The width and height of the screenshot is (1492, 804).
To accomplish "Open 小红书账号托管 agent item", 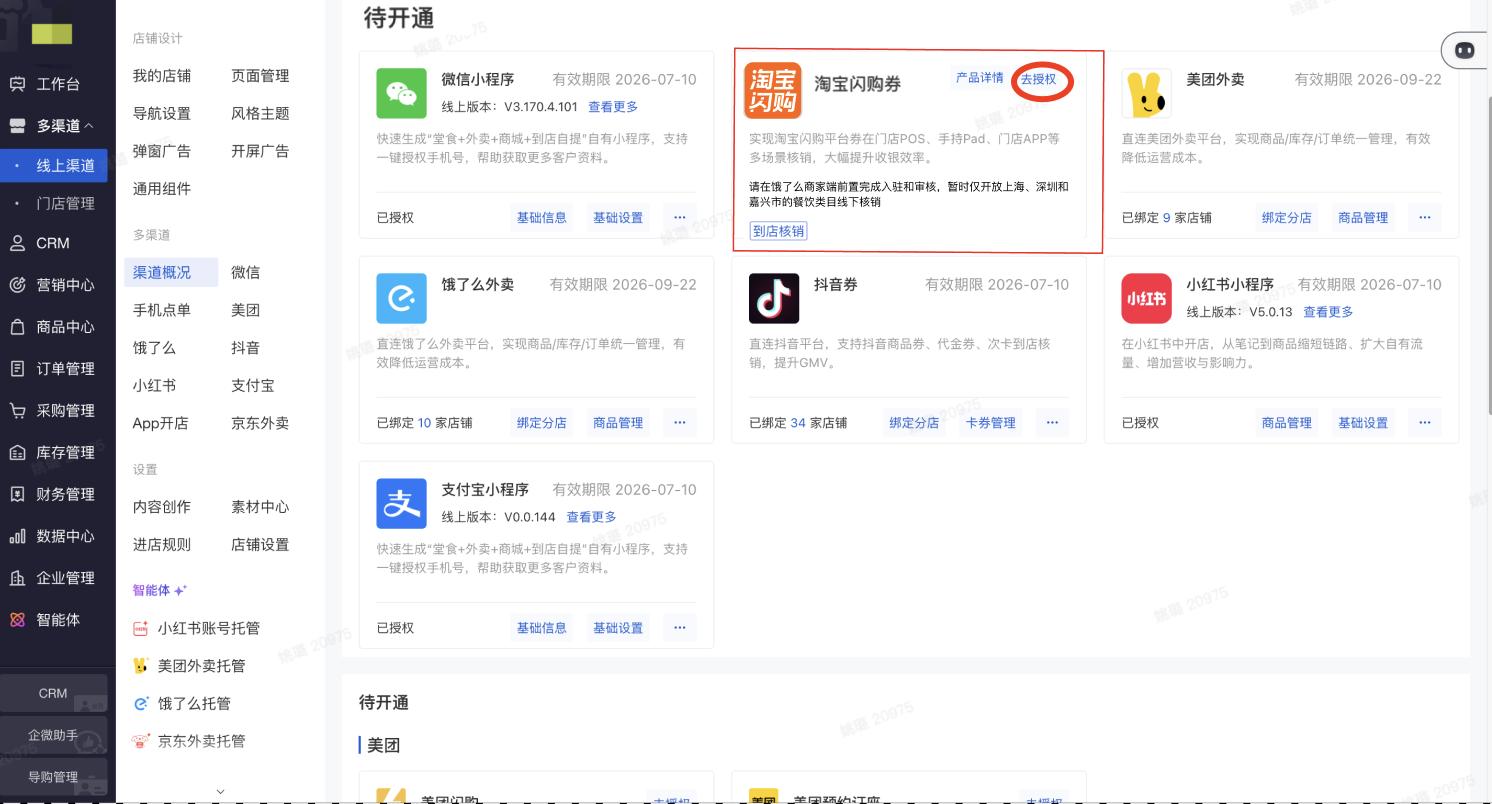I will pos(208,628).
